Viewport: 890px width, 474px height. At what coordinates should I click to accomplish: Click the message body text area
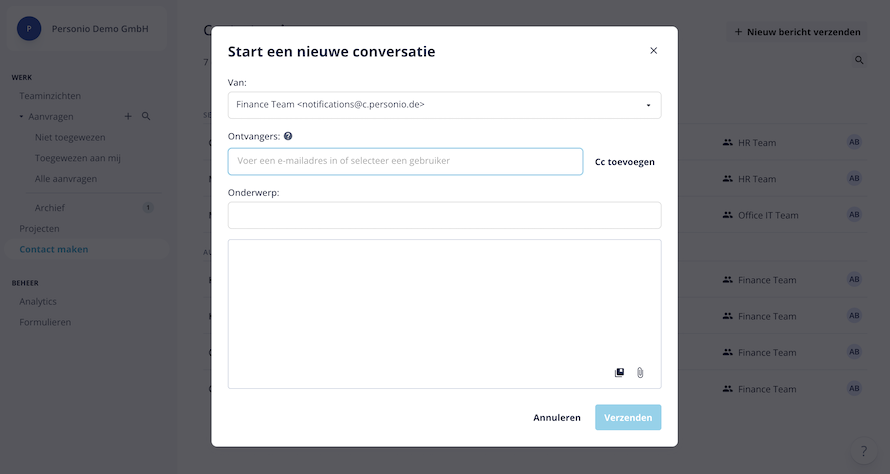444,300
